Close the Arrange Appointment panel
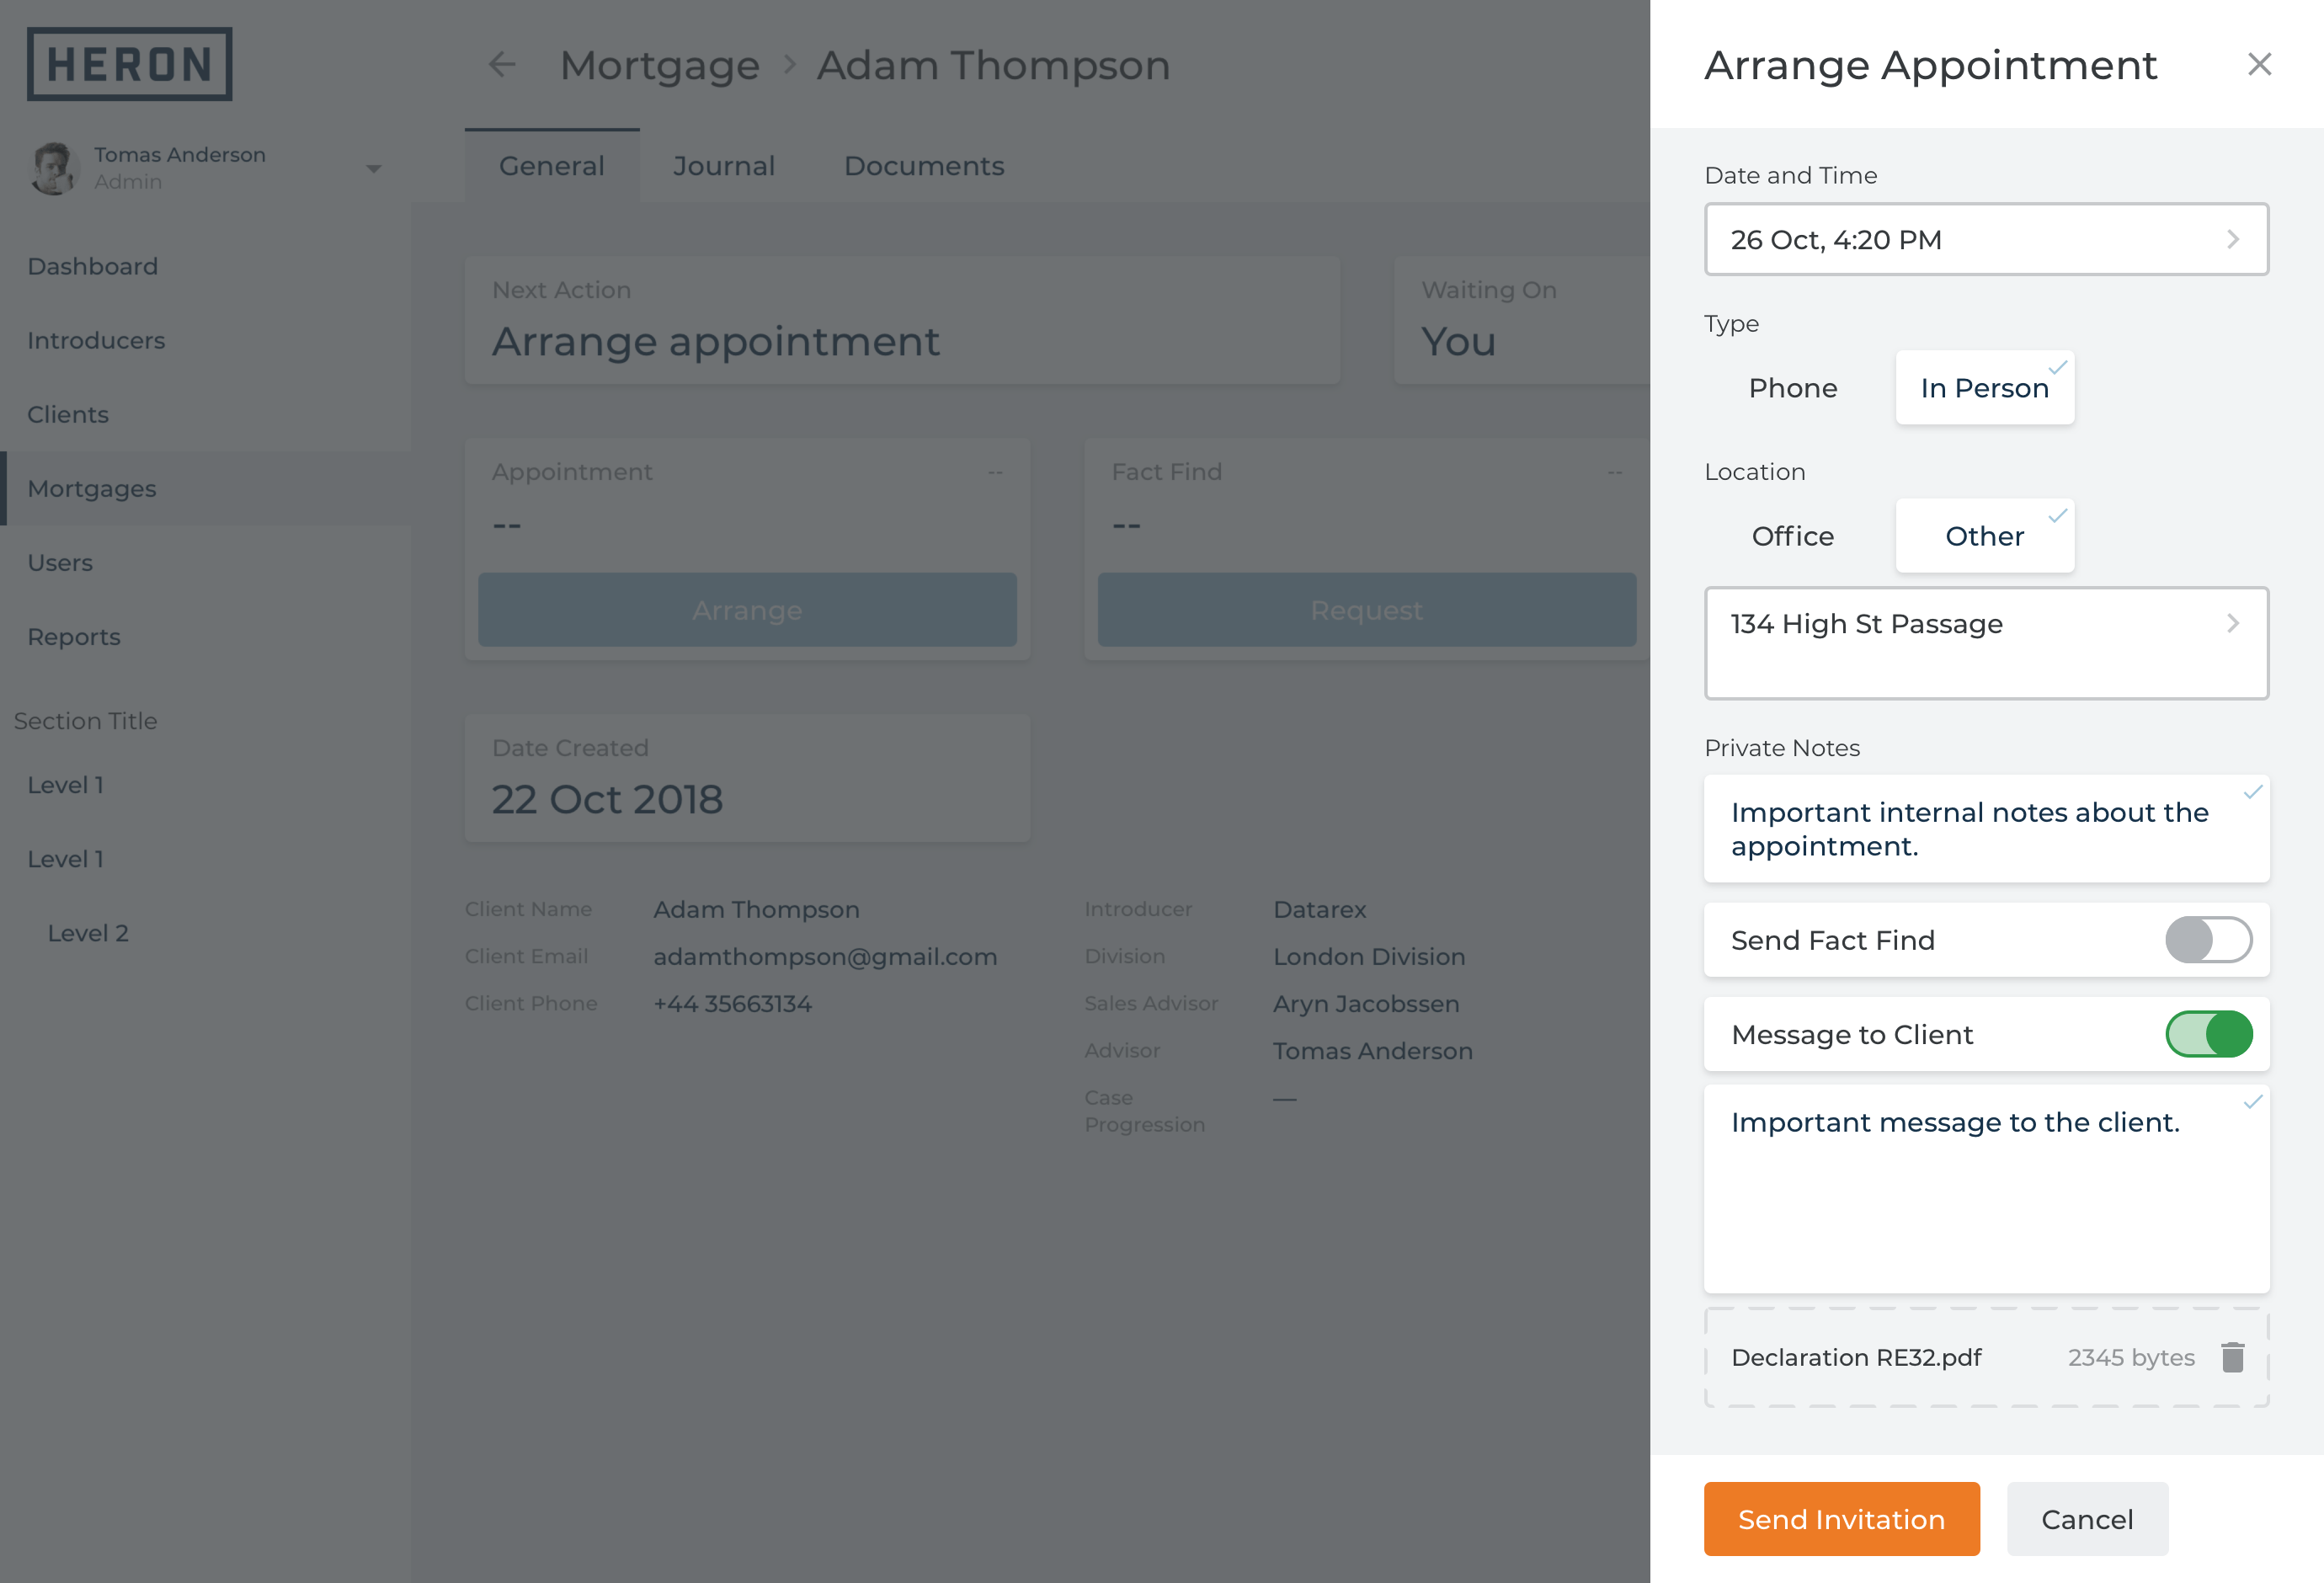 (x=2259, y=65)
